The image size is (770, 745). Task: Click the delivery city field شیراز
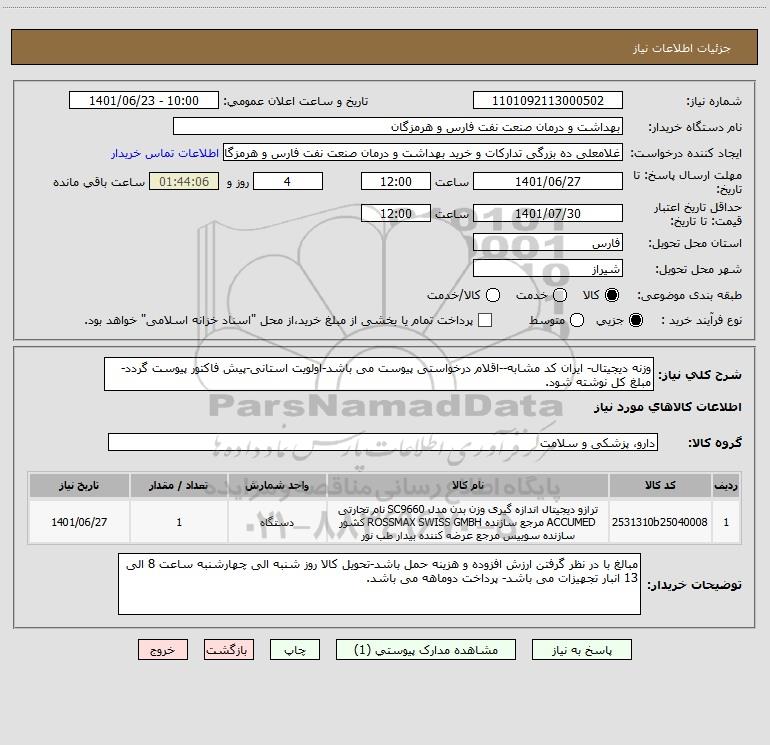coord(548,269)
